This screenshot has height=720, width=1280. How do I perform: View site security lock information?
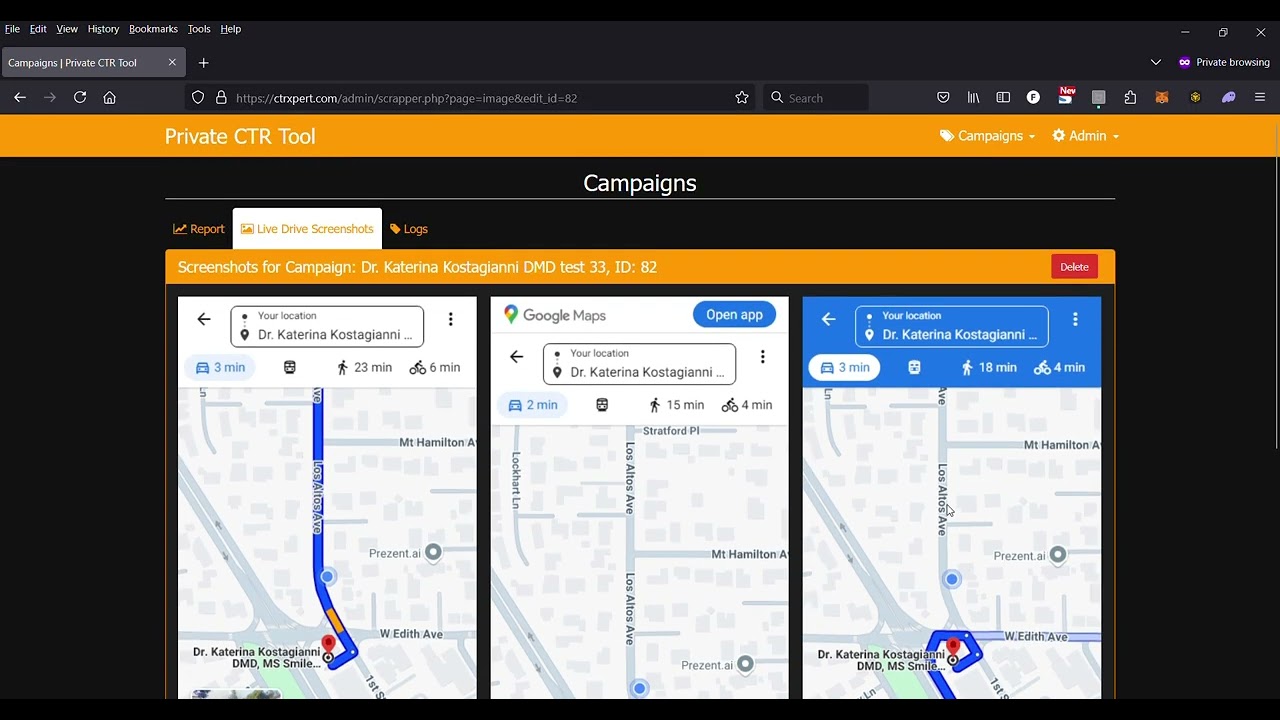(x=221, y=98)
